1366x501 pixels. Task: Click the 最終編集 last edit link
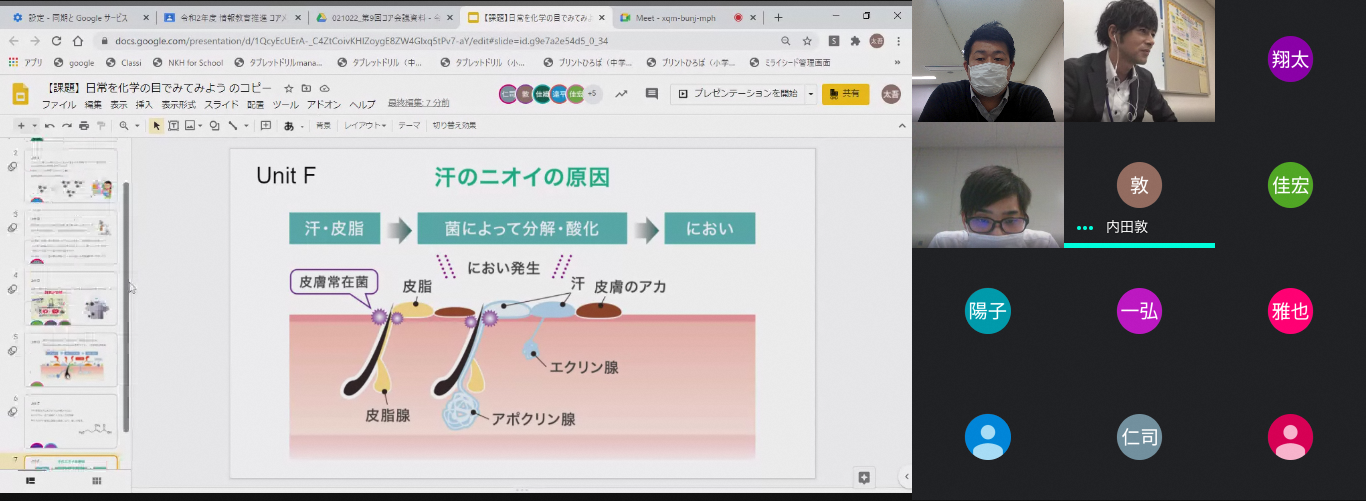[418, 103]
